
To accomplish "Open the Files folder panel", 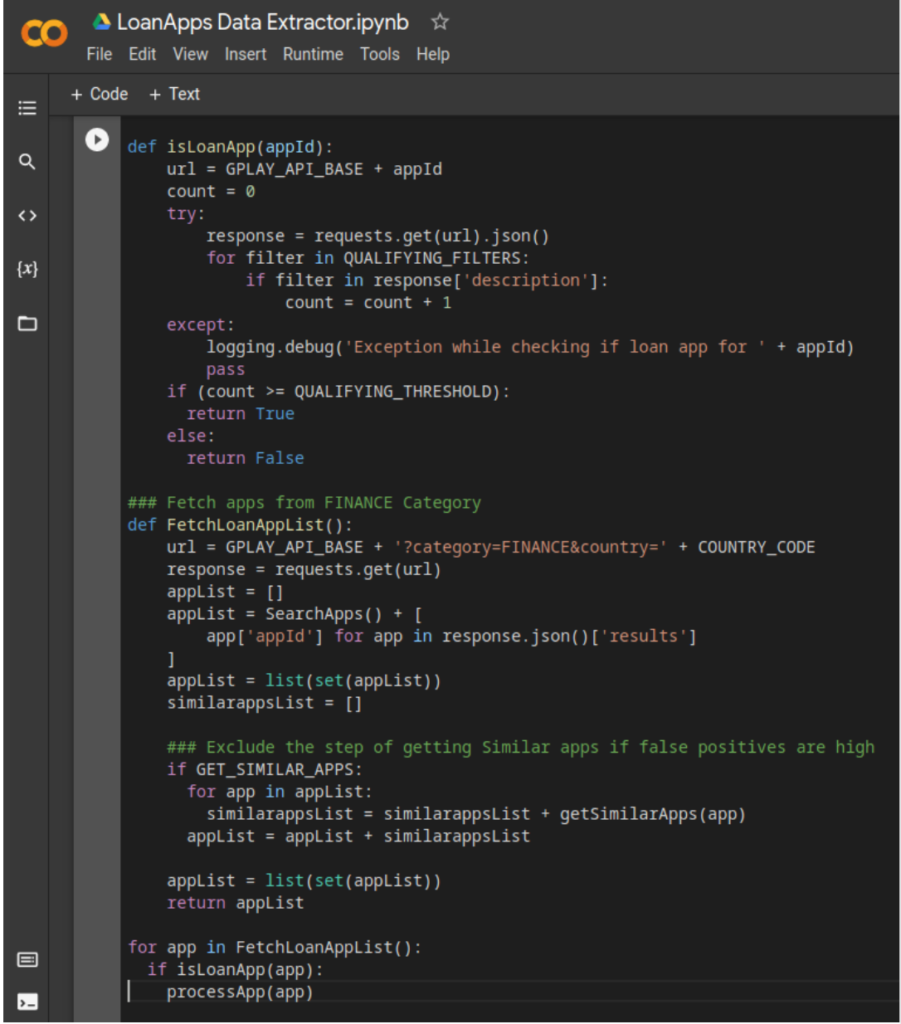I will coord(27,323).
